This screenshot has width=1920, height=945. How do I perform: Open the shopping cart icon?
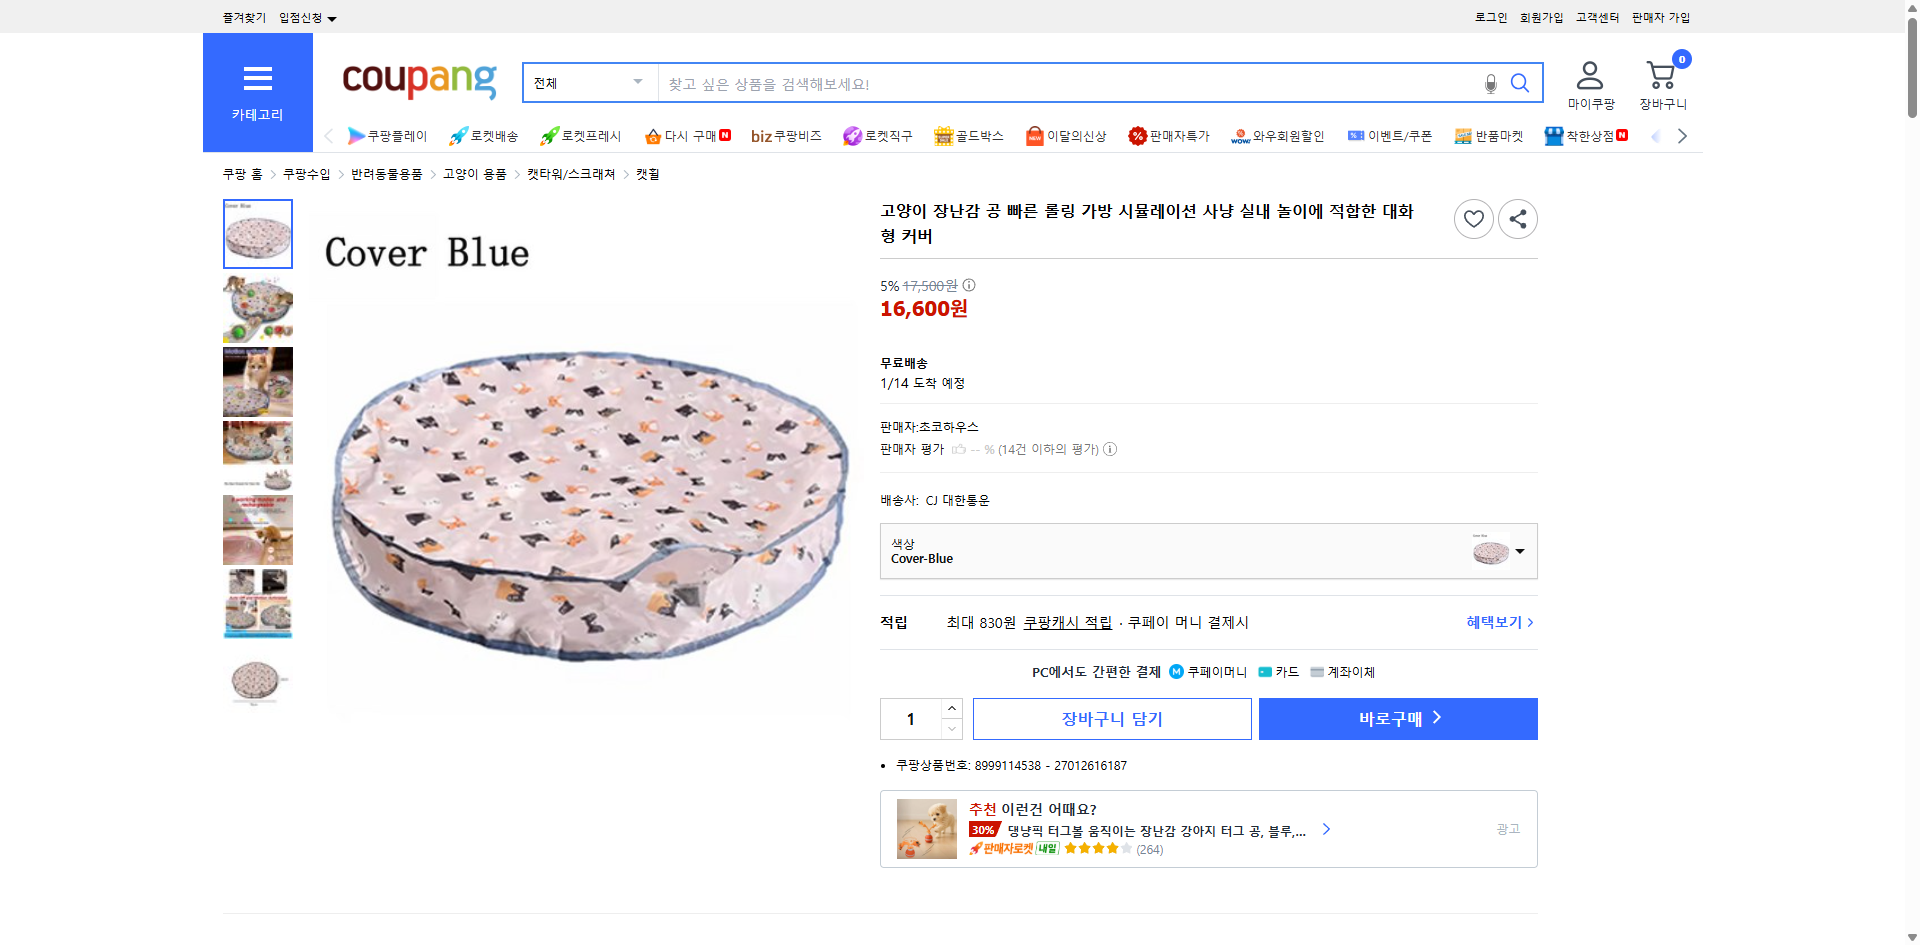coord(1660,72)
